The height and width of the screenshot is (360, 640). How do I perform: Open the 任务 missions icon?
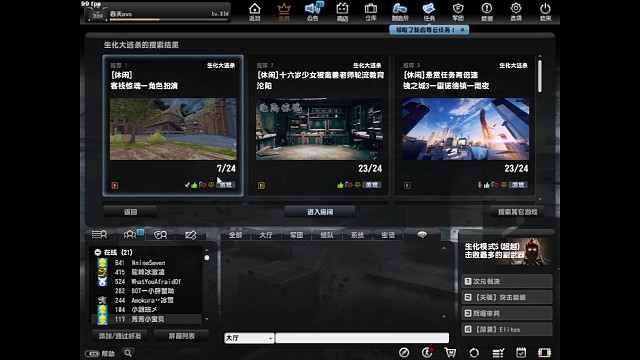(429, 12)
